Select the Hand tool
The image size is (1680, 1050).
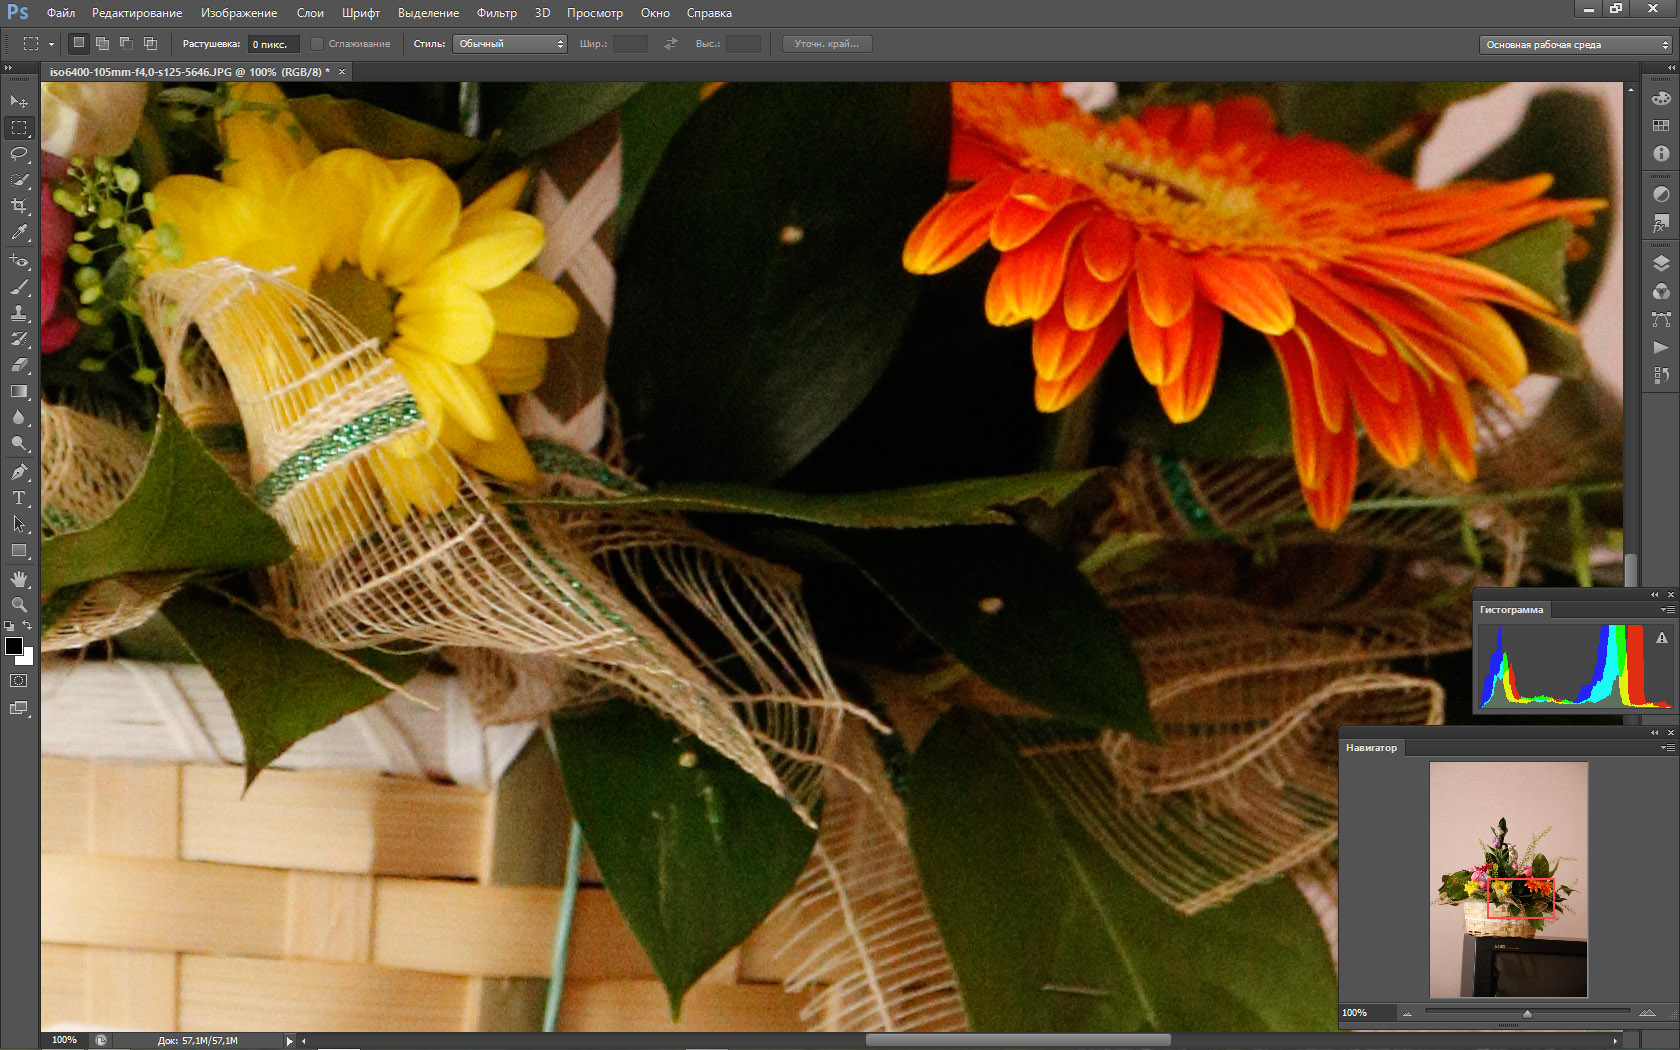tap(19, 579)
